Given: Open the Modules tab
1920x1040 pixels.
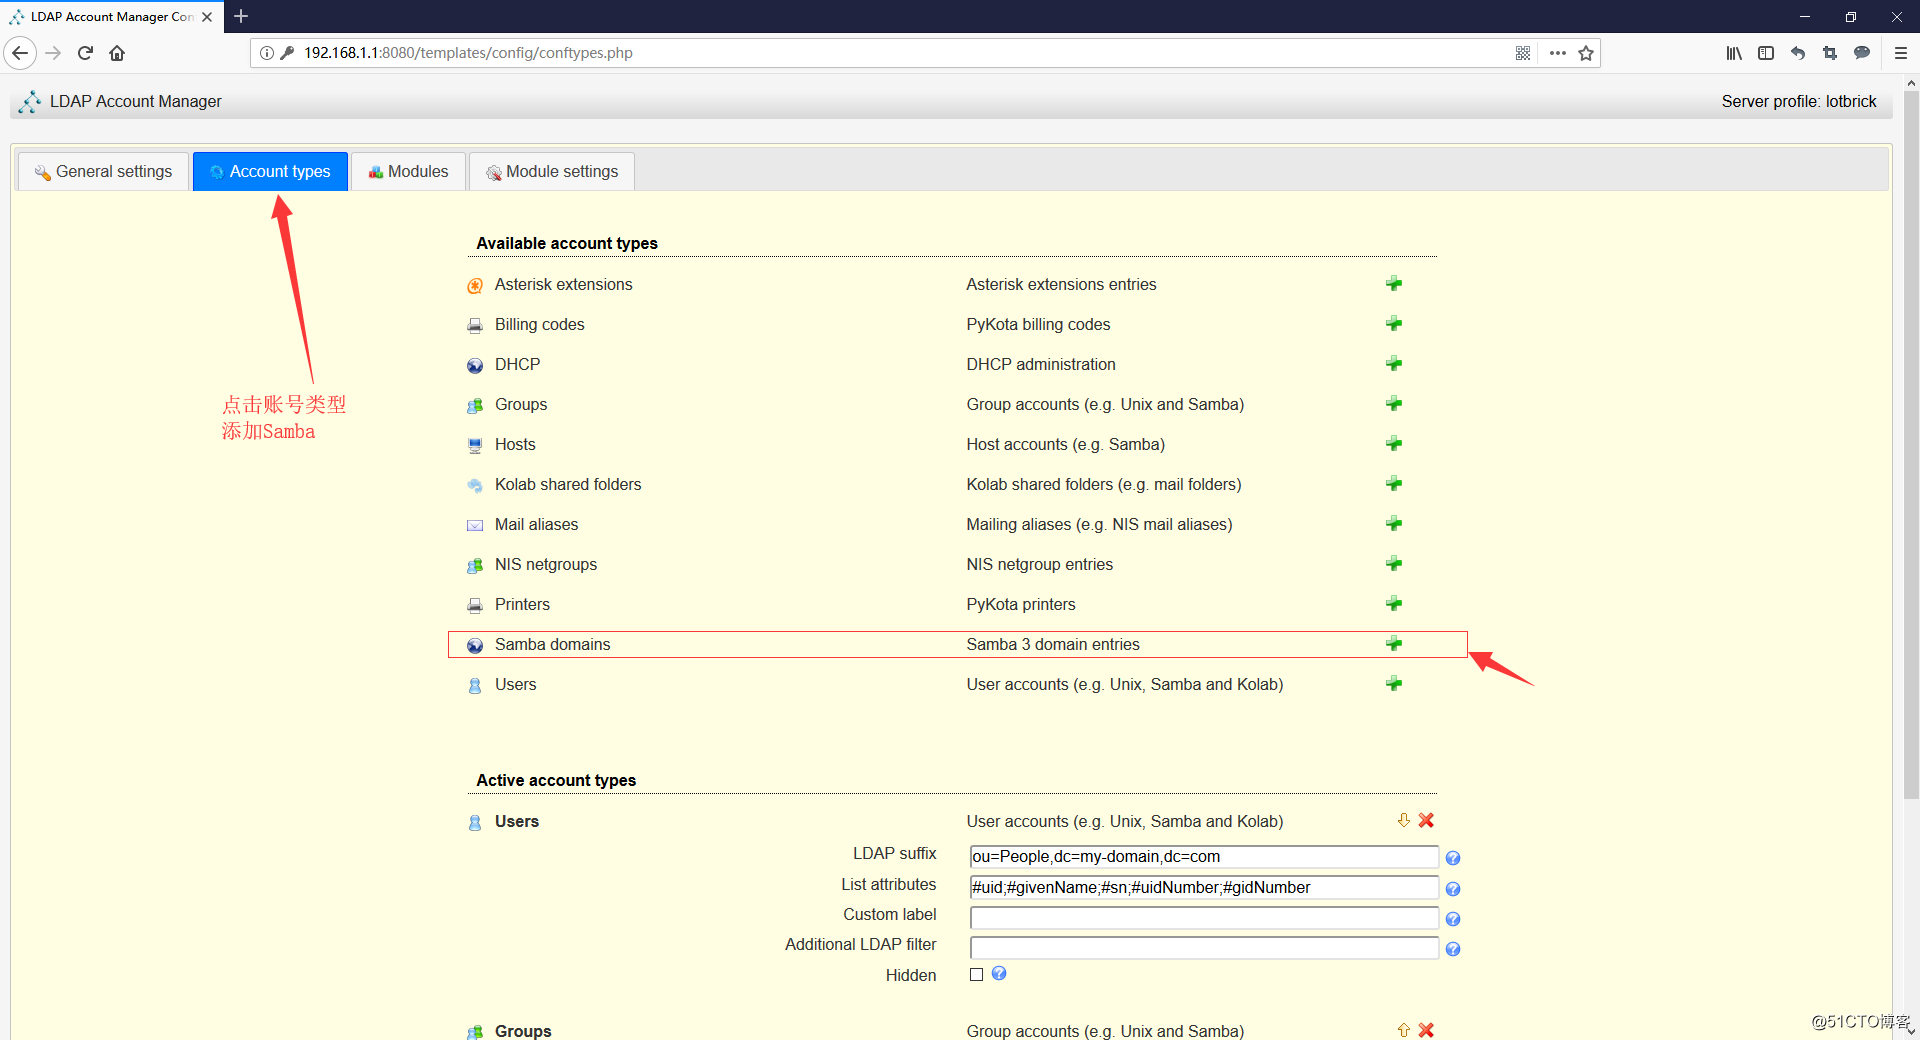Looking at the screenshot, I should pyautogui.click(x=408, y=171).
